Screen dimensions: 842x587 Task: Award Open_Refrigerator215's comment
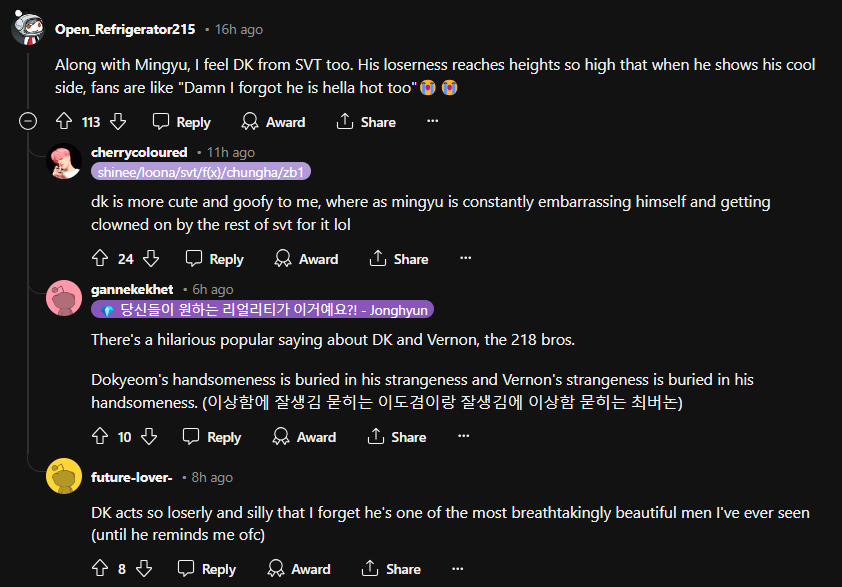click(273, 122)
